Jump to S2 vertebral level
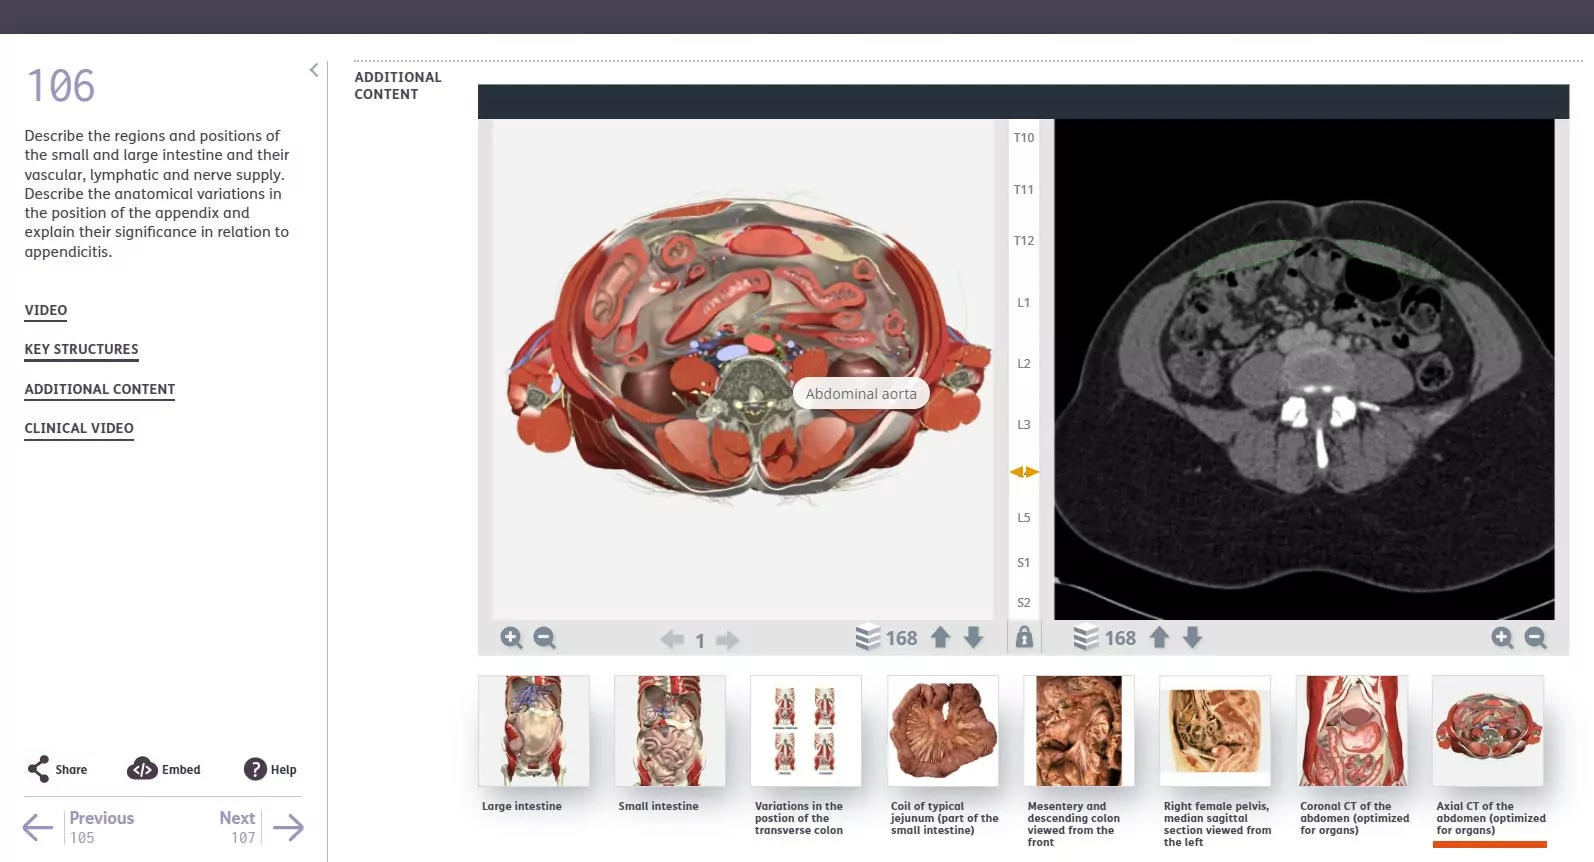1594x862 pixels. click(x=1024, y=602)
